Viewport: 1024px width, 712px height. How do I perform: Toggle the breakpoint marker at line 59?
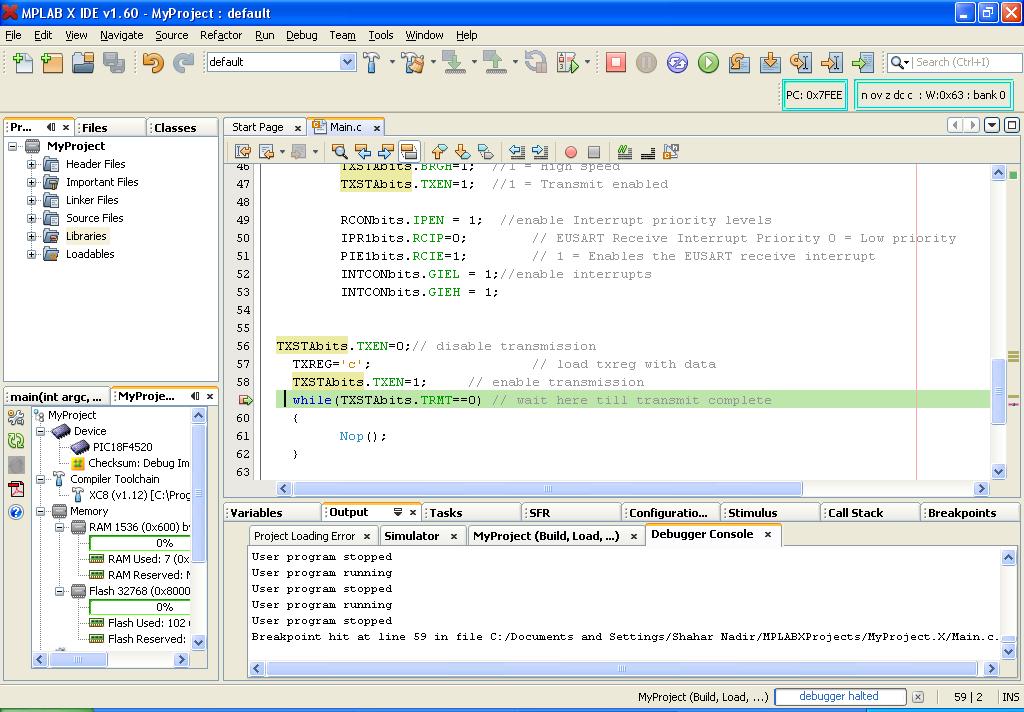[246, 400]
